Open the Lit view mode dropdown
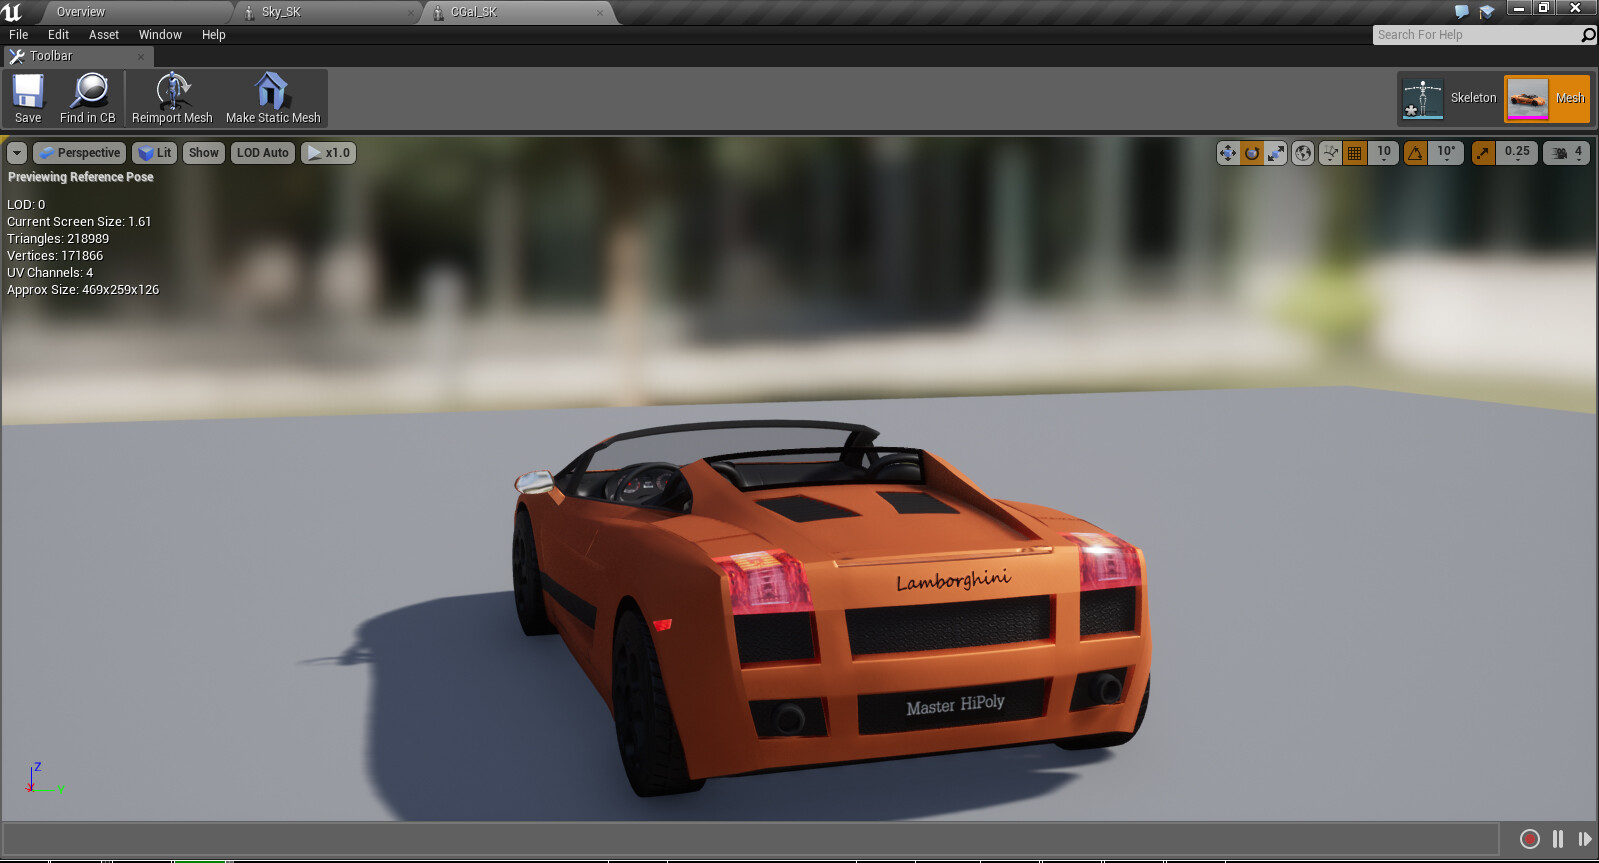 (x=155, y=153)
